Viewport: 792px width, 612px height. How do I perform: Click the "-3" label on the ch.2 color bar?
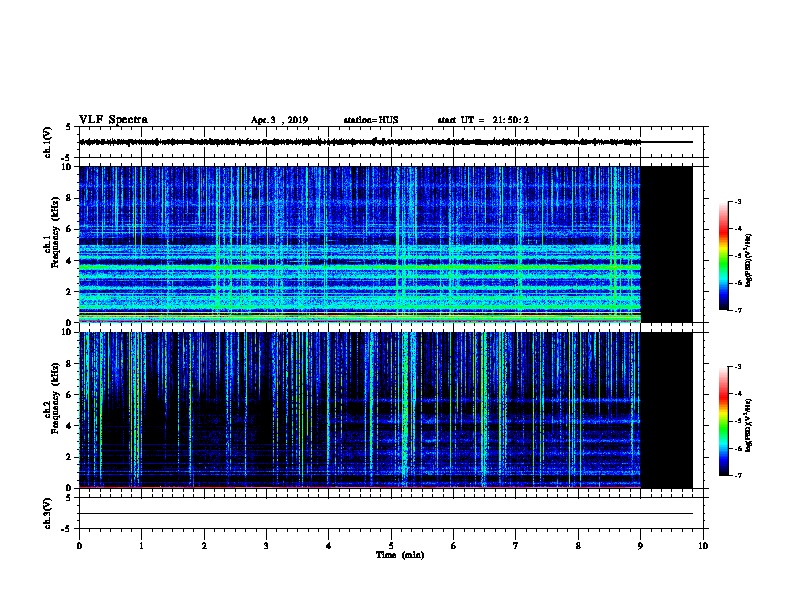737,367
